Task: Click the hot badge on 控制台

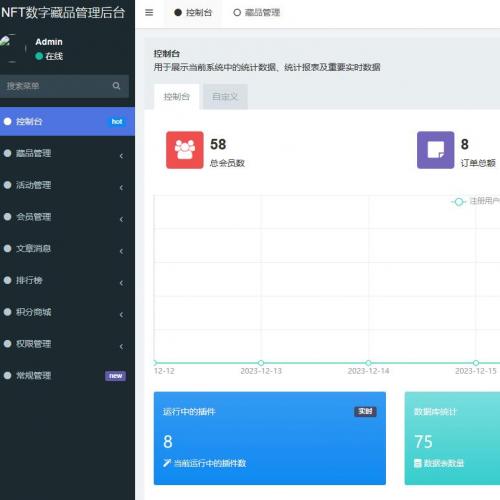Action: coord(117,122)
